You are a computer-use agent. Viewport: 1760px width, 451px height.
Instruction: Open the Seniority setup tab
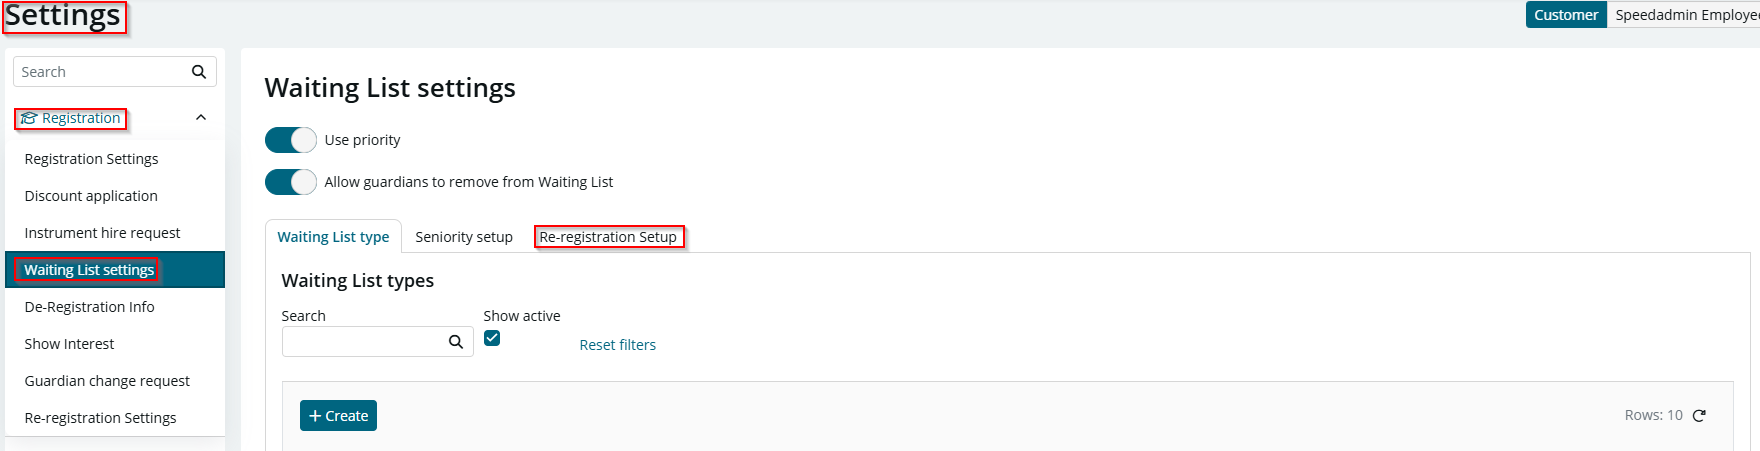464,237
